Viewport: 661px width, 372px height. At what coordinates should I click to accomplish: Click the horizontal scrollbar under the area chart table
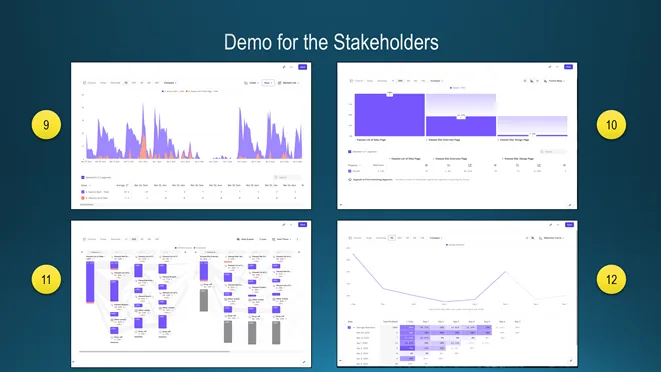86,205
